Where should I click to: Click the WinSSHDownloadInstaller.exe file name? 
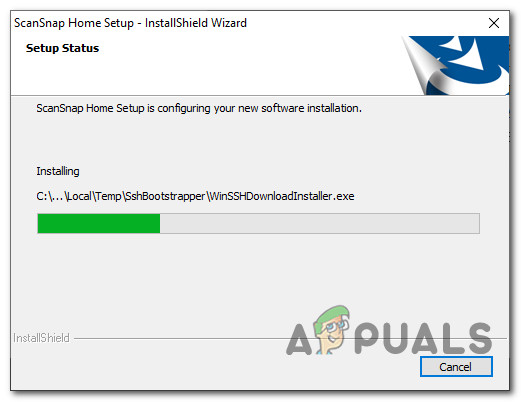[282, 196]
